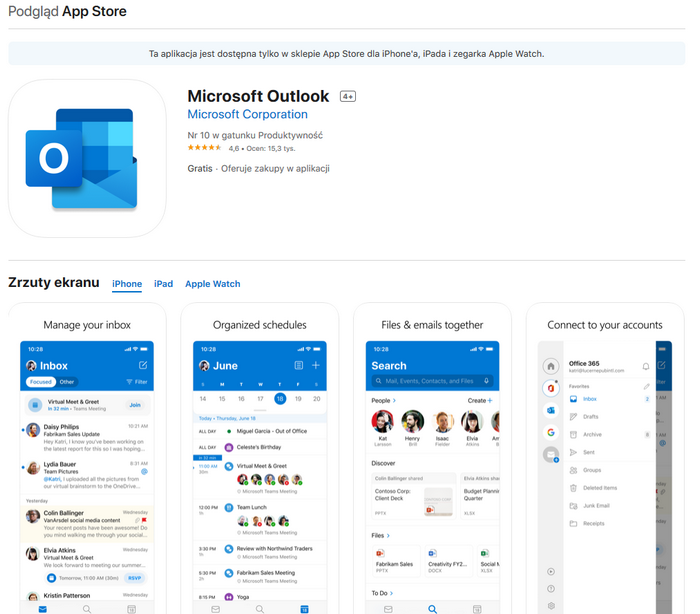Click Henry Brill's contact avatar
The height and width of the screenshot is (614, 700).
(x=412, y=422)
